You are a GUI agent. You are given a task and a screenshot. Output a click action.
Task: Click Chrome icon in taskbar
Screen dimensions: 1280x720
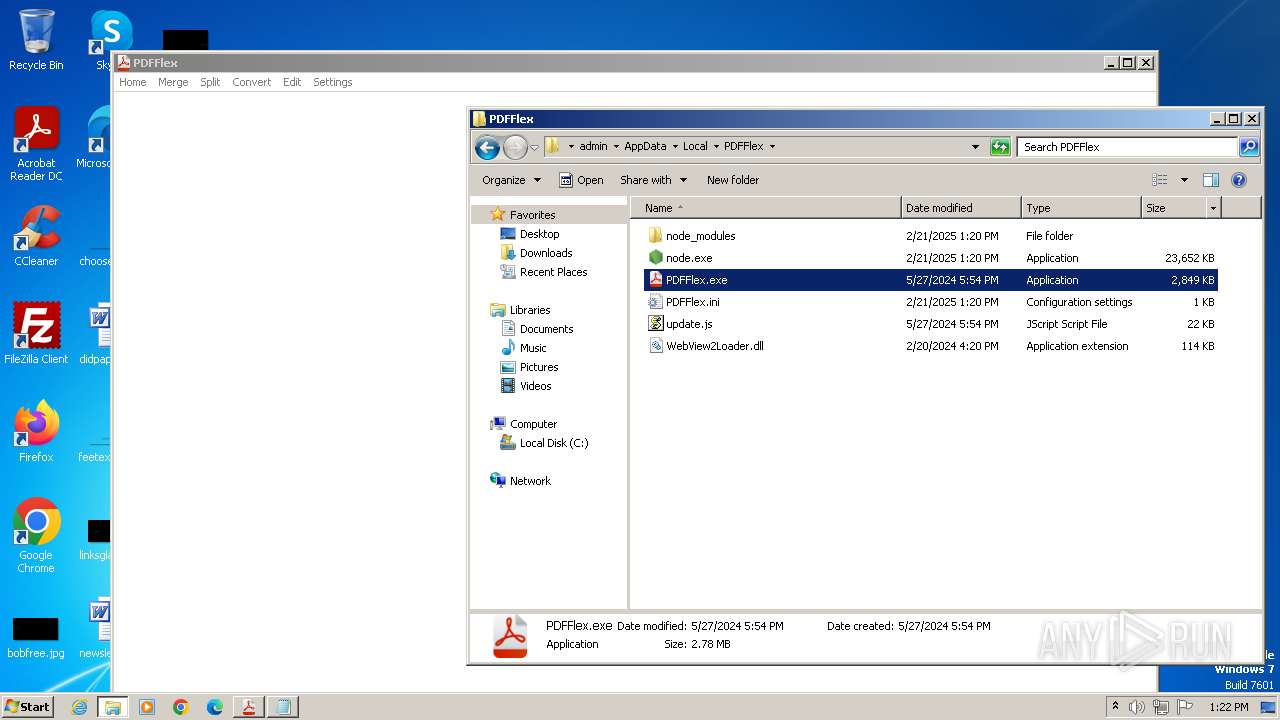(x=181, y=707)
